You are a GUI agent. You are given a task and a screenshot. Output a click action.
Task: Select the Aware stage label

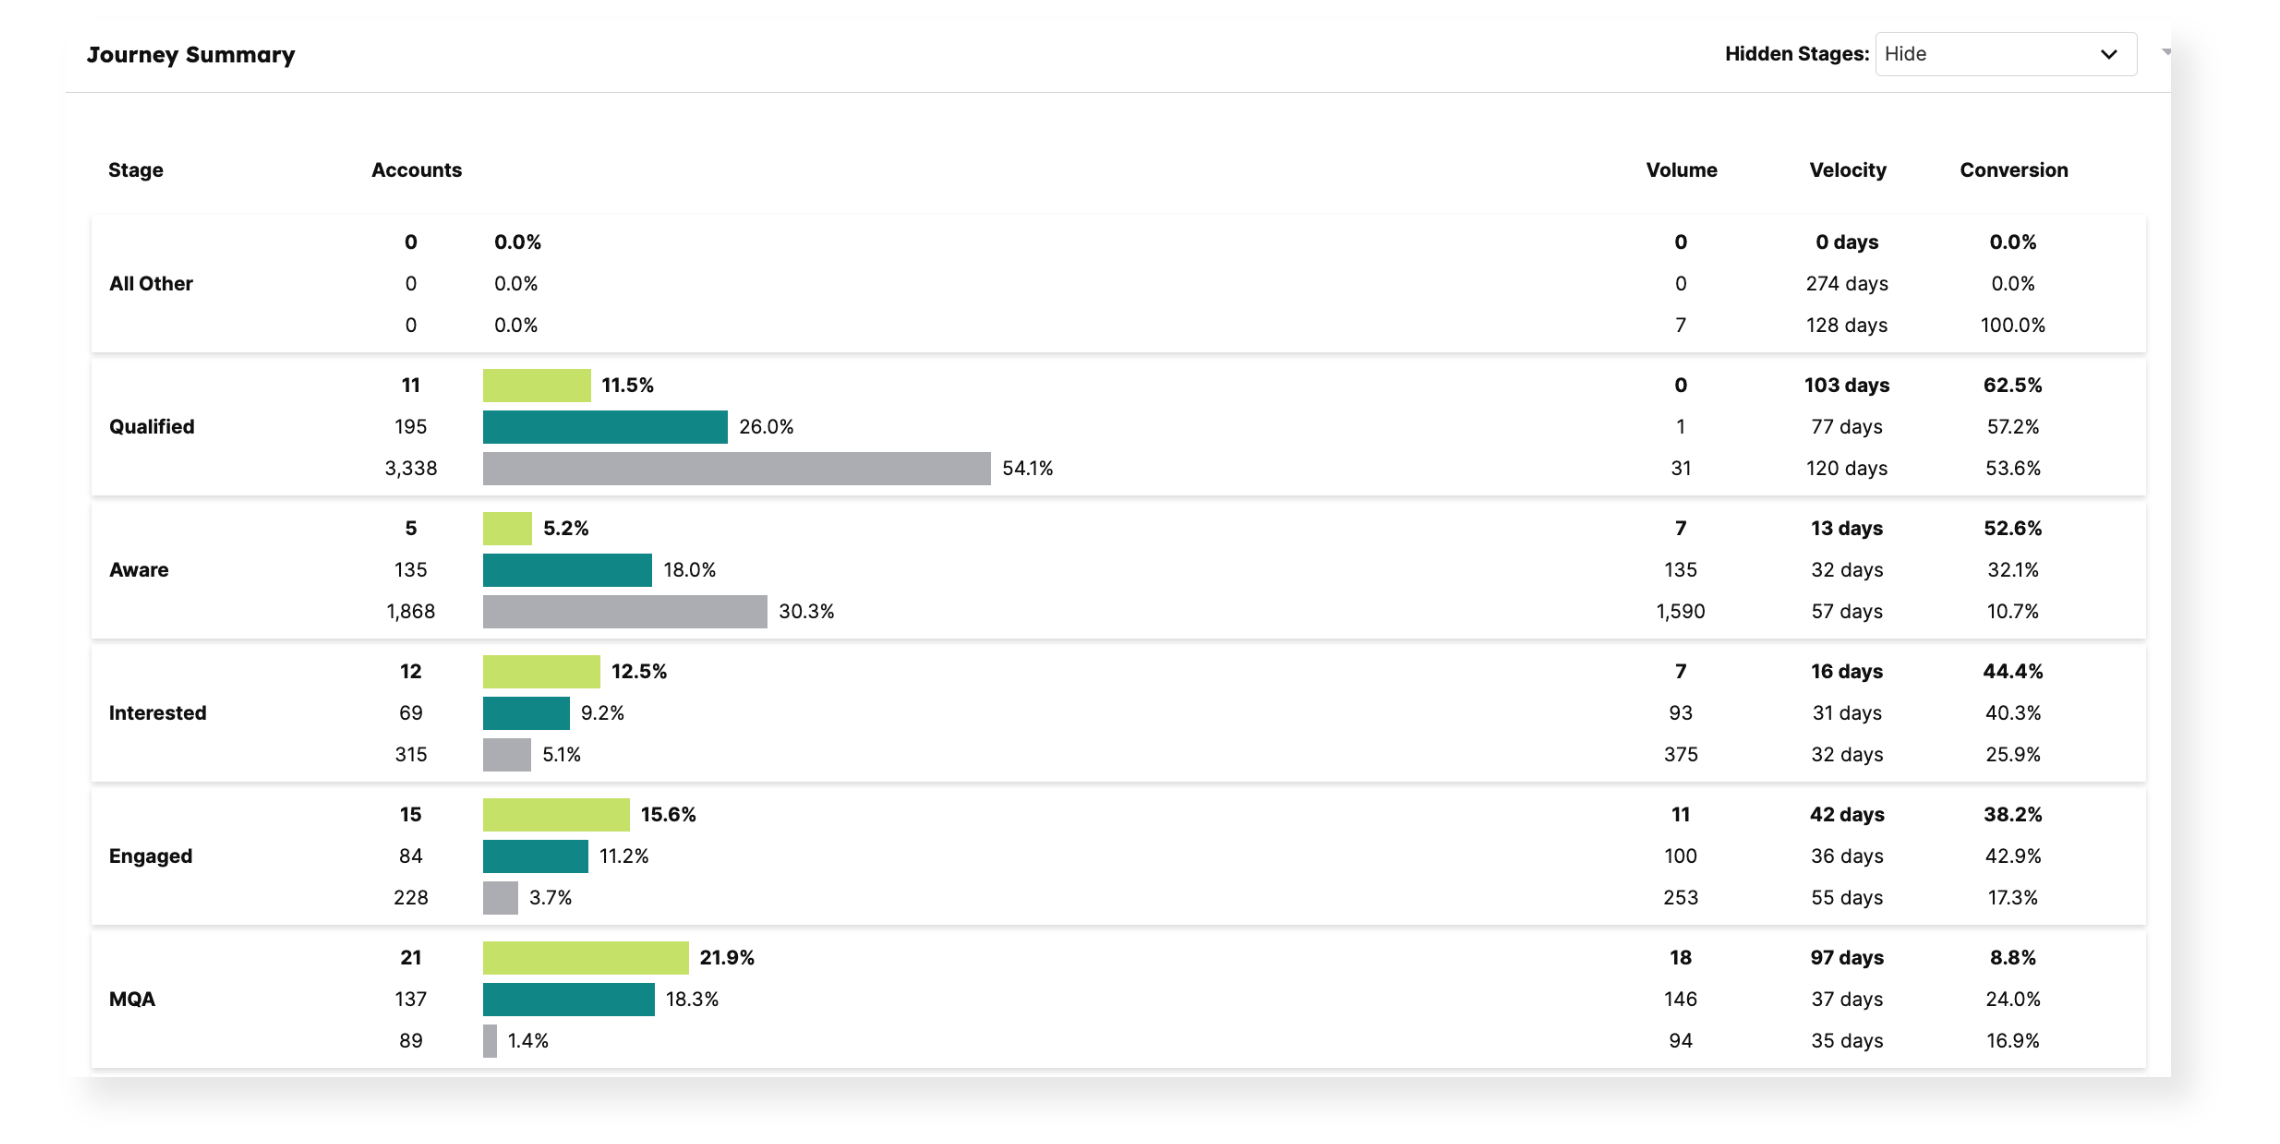tap(138, 569)
